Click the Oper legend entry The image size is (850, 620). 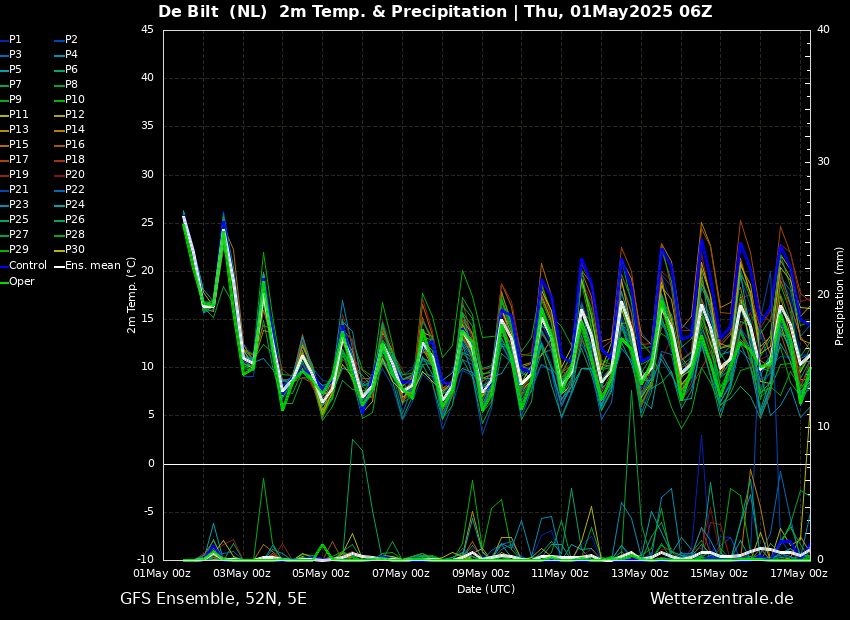coord(21,282)
